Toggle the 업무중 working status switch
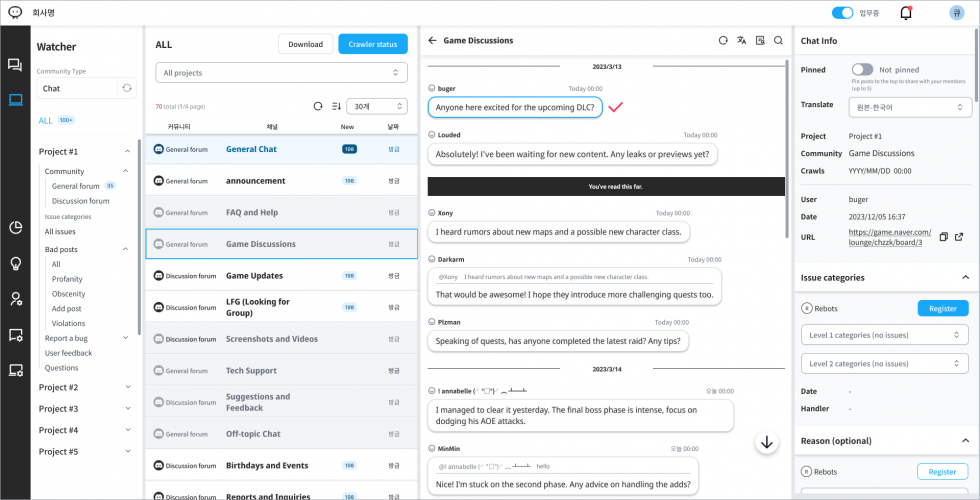980x500 pixels. tap(842, 12)
